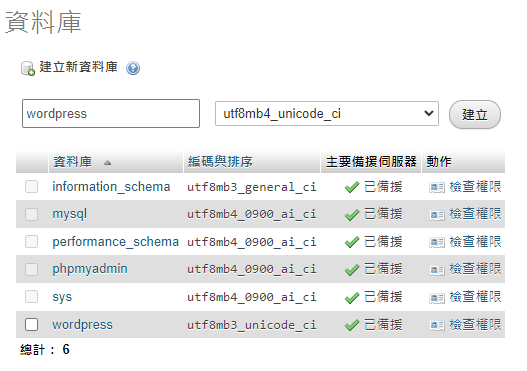Click privileges icon for mysql row
Image resolution: width=527 pixels, height=371 pixels.
[x=437, y=215]
